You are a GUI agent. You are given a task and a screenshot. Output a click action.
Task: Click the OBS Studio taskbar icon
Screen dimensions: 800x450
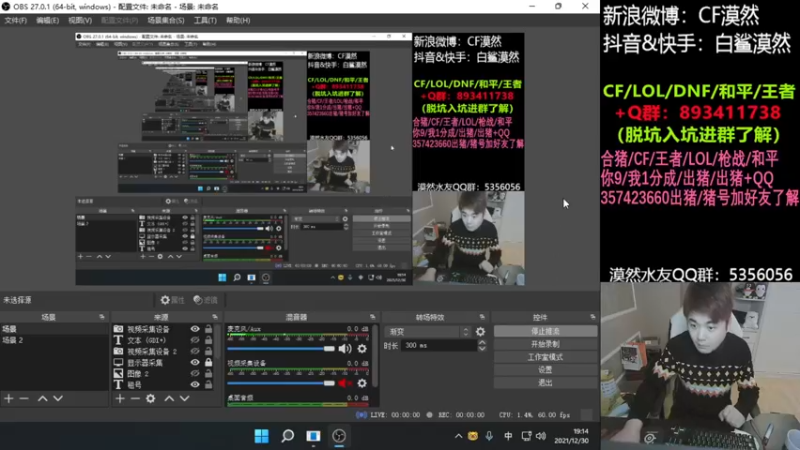tap(339, 436)
